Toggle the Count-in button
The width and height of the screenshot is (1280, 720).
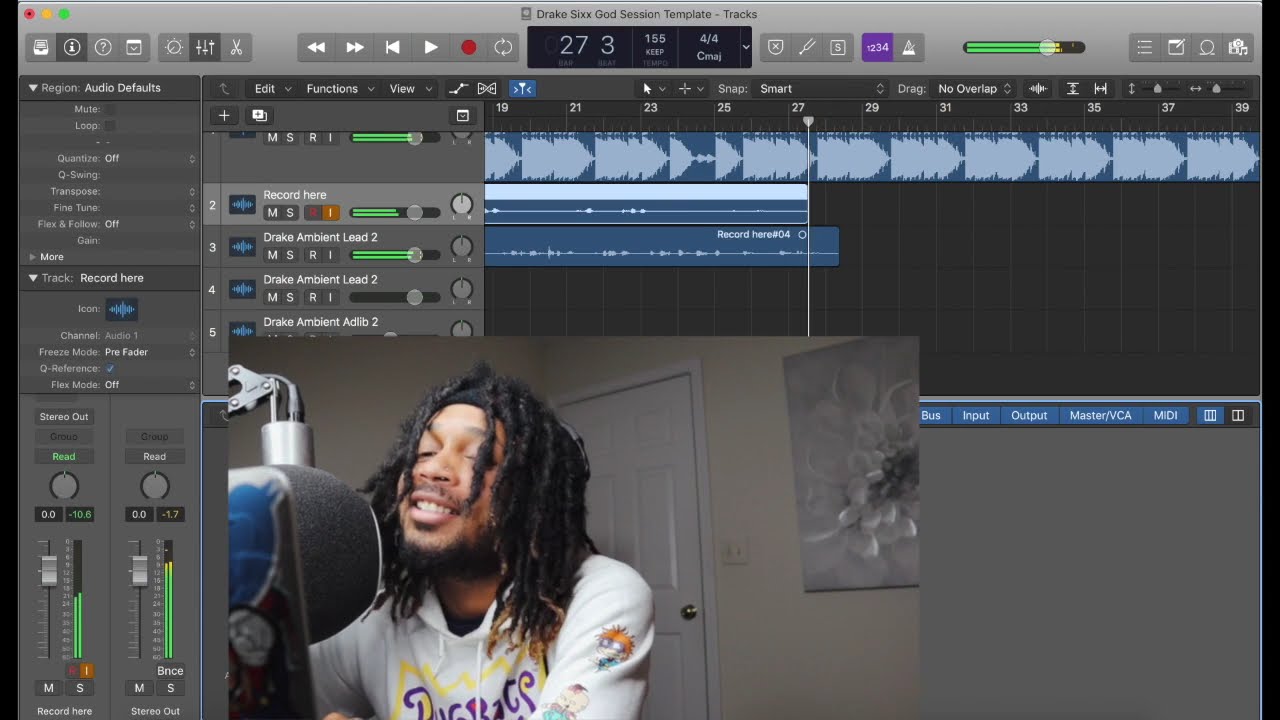pos(877,47)
